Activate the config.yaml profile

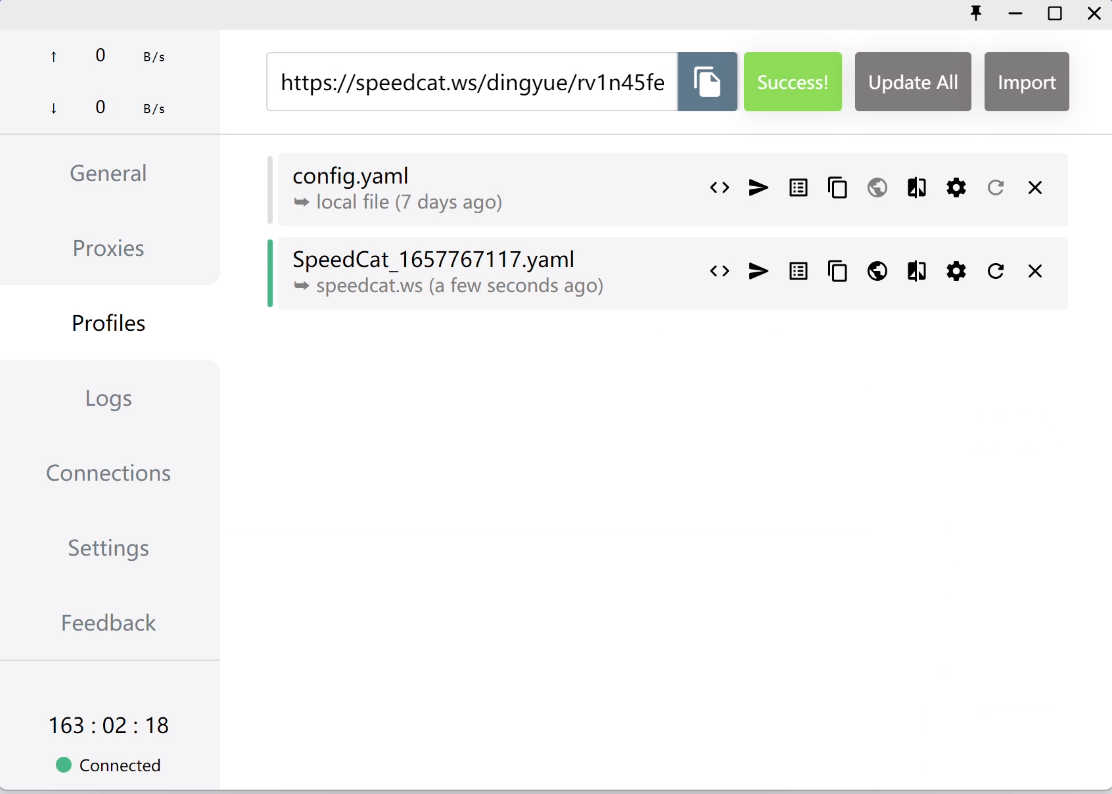[x=450, y=188]
